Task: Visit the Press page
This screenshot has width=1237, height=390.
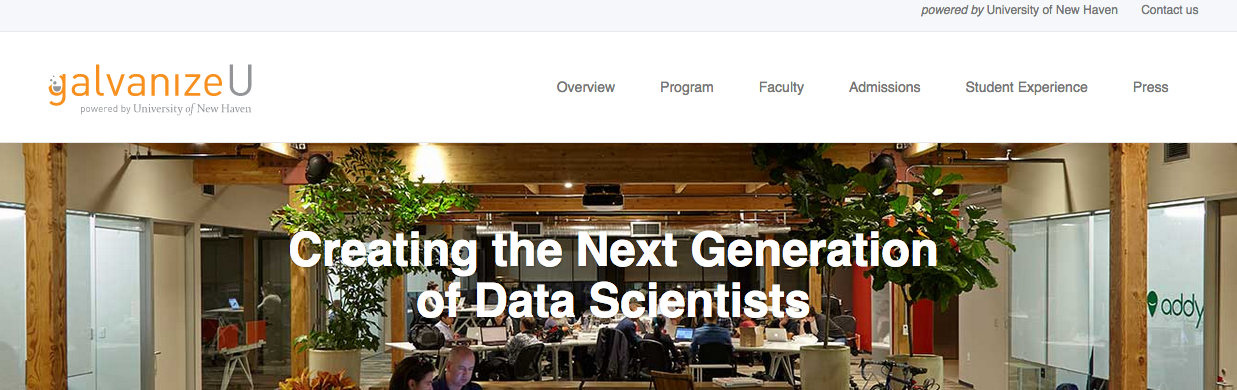Action: tap(1150, 87)
